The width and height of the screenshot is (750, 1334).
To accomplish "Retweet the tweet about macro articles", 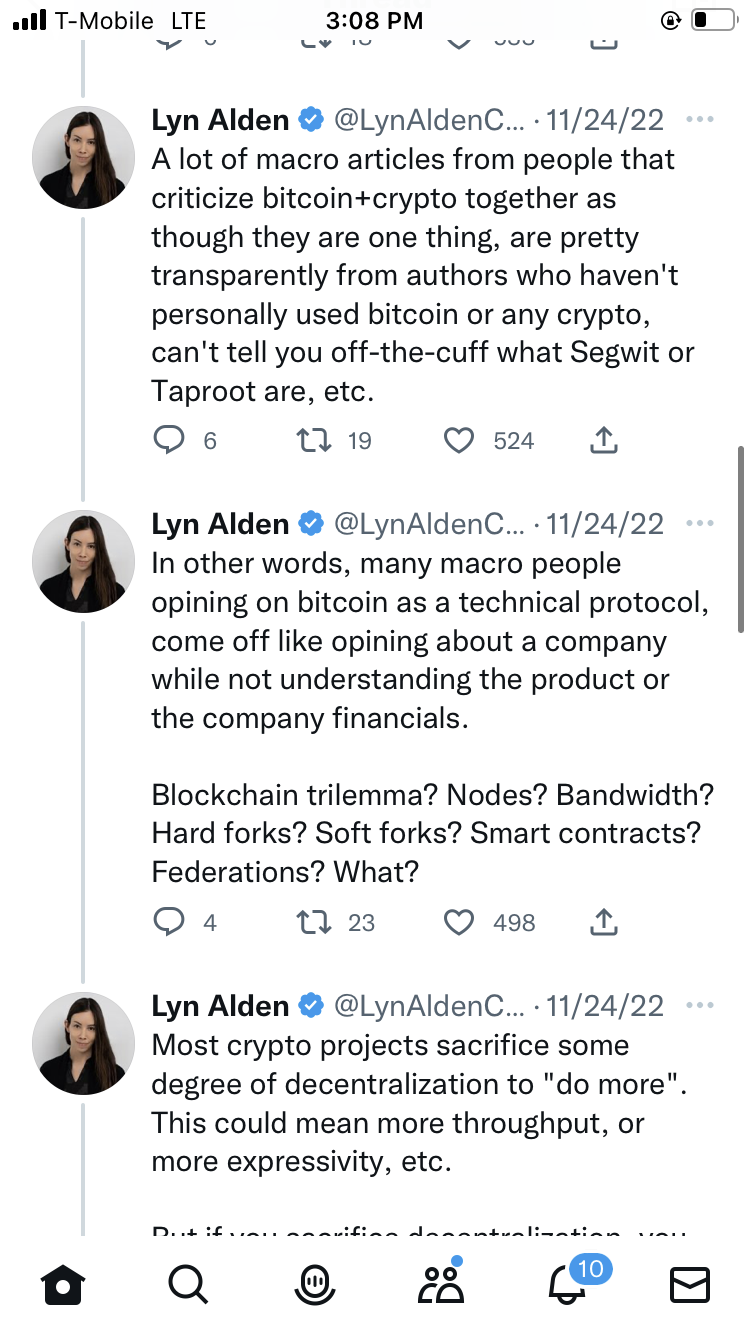I will [x=316, y=440].
